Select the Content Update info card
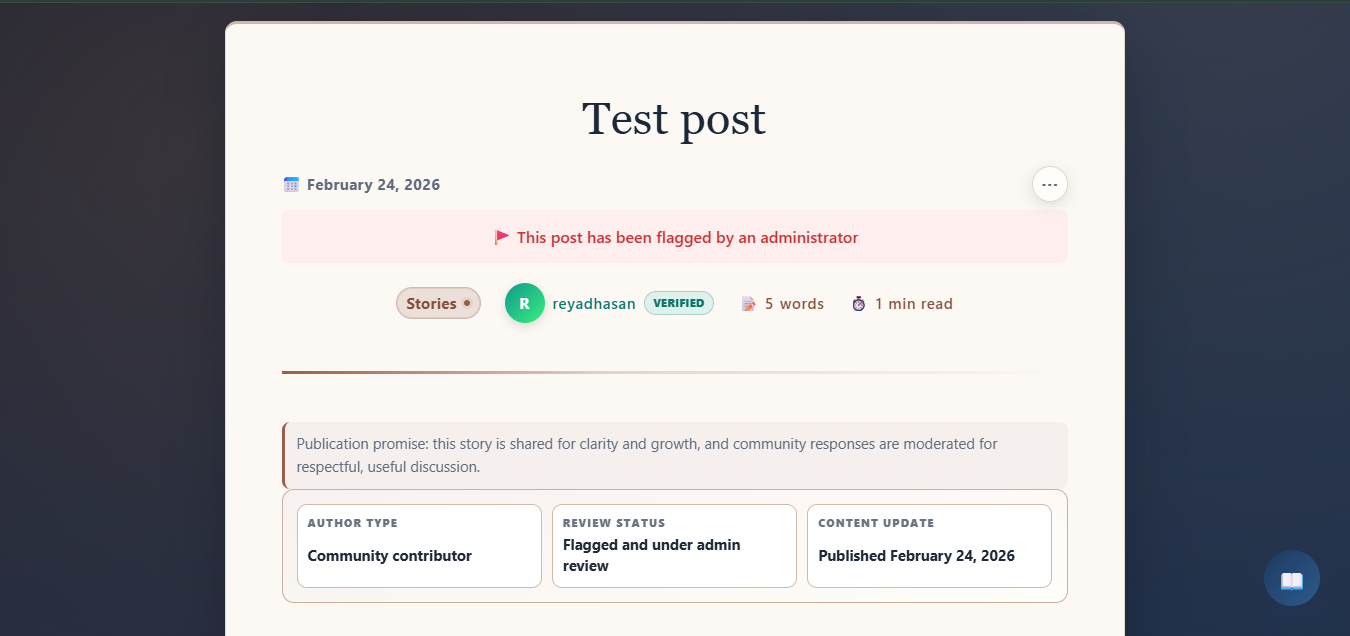 tap(929, 546)
